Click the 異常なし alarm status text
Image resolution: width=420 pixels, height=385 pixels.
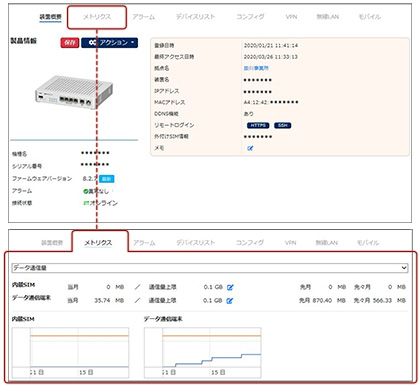[x=99, y=191]
